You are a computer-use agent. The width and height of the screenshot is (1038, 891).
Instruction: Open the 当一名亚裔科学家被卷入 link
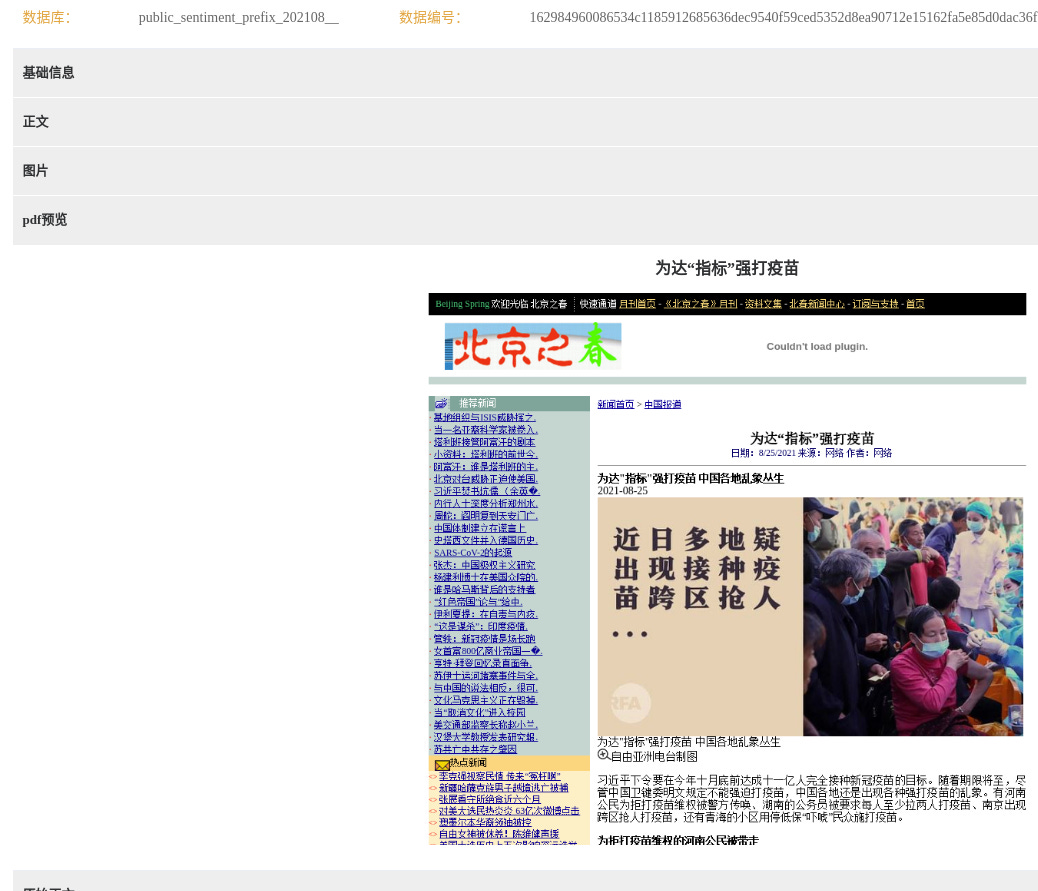485,430
